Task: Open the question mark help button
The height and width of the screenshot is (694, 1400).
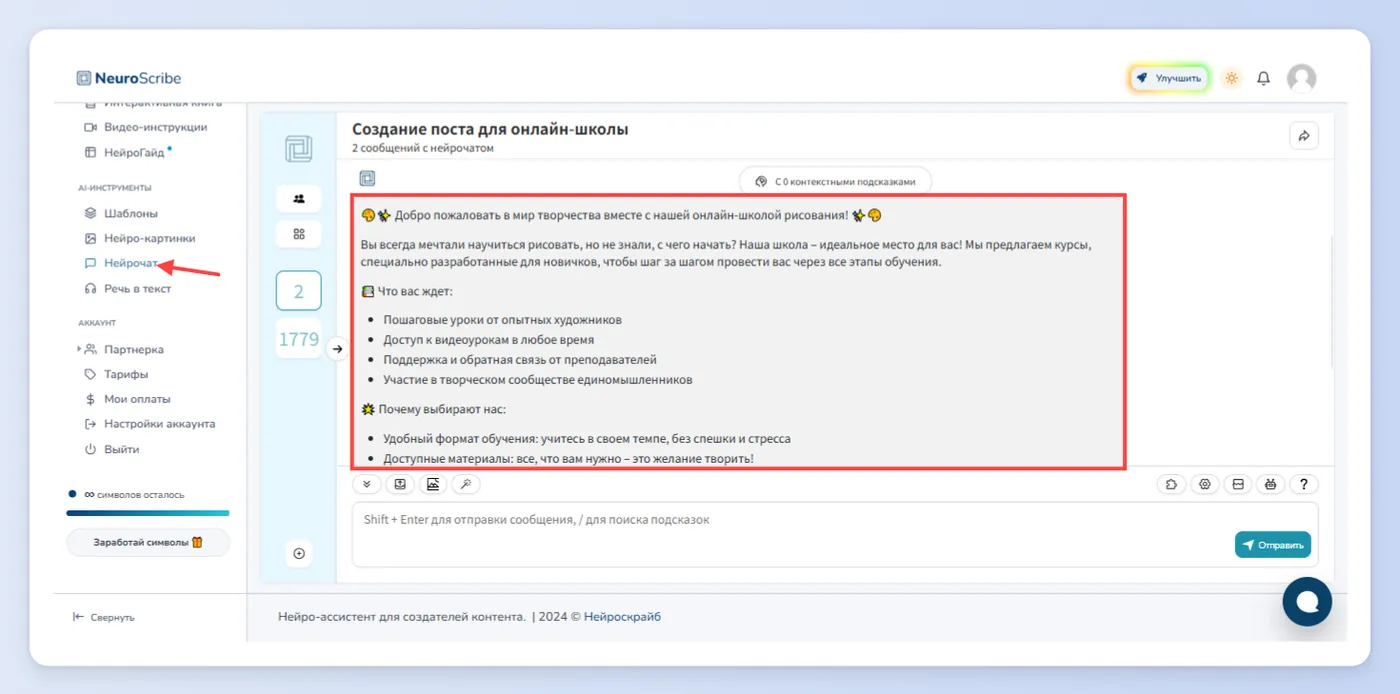Action: [x=1304, y=484]
